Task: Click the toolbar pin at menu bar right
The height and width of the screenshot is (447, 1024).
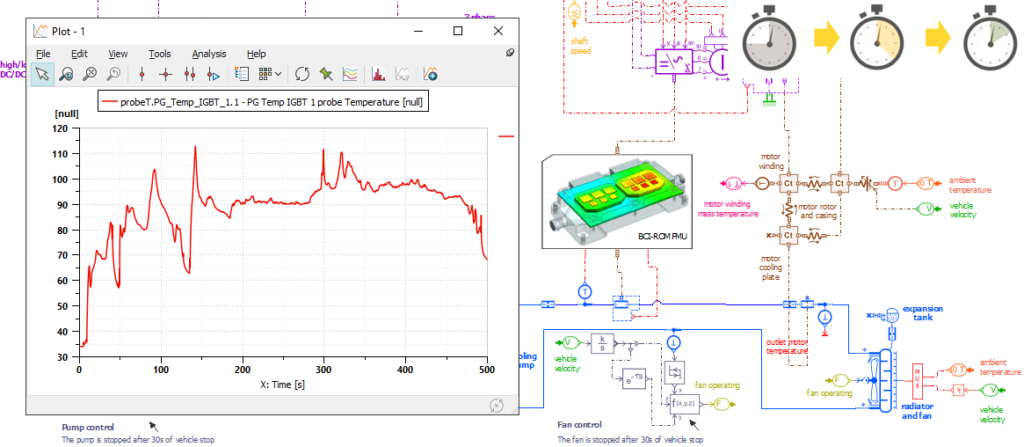Action: 510,53
